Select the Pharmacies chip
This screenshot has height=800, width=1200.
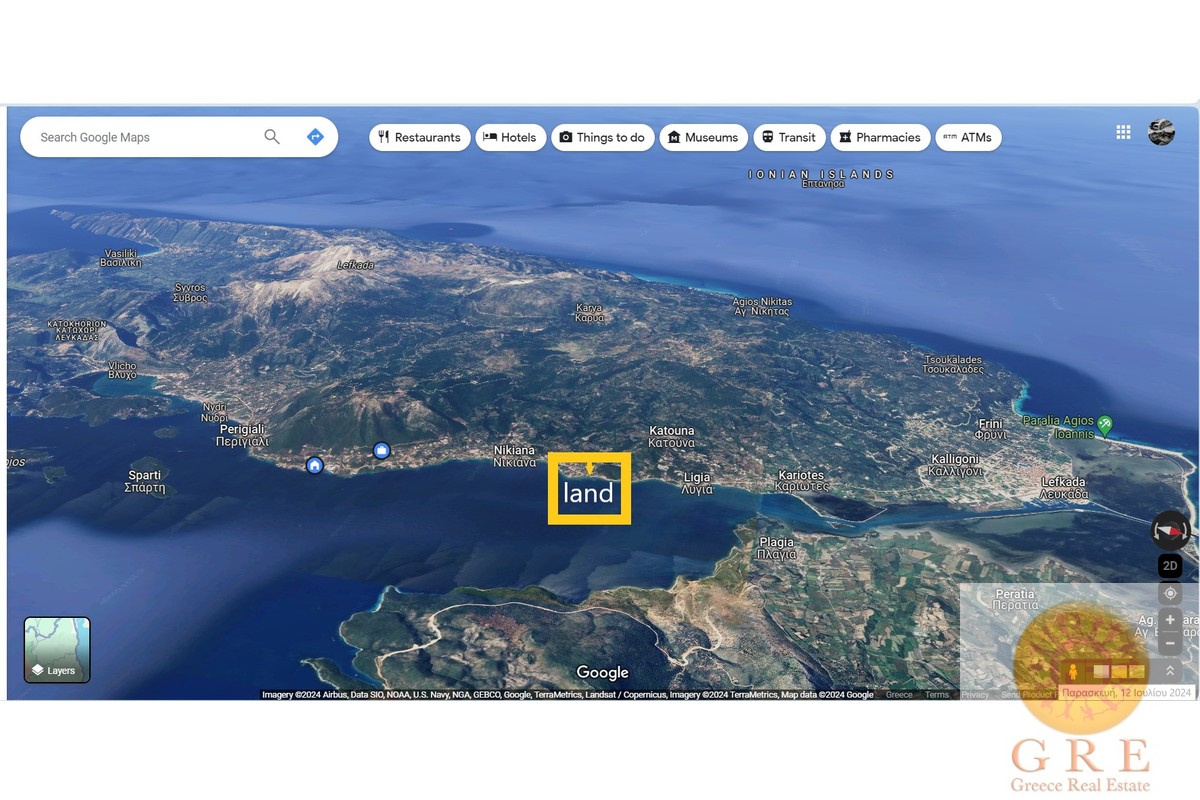click(880, 138)
